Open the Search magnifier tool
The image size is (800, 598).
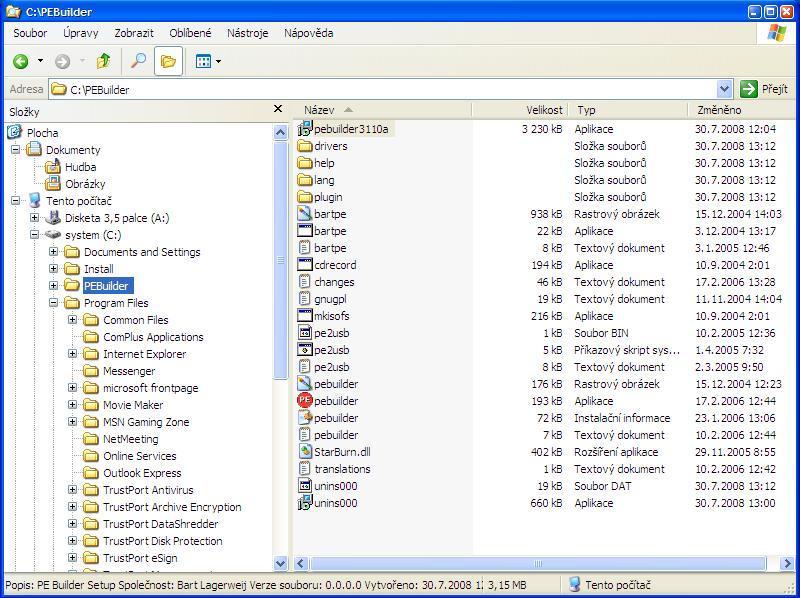coord(138,61)
